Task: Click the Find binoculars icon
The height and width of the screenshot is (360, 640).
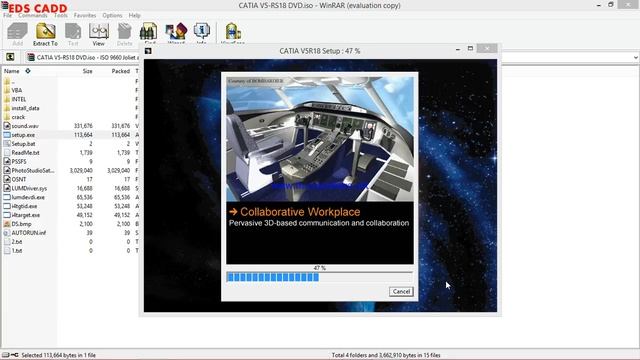Action: 149,31
